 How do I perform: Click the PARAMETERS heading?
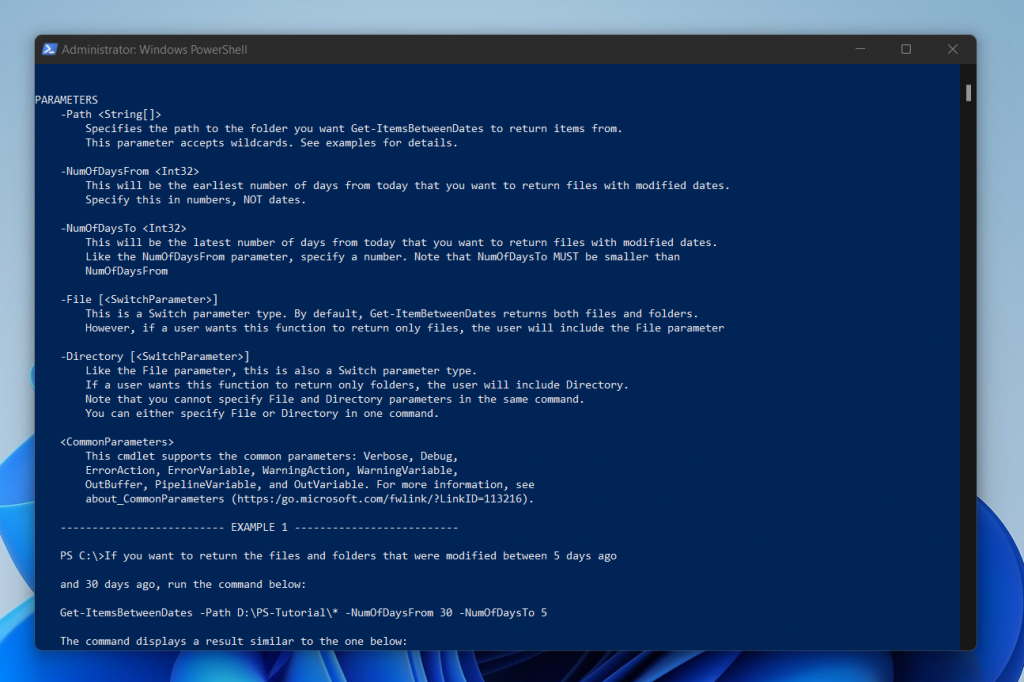[x=66, y=100]
